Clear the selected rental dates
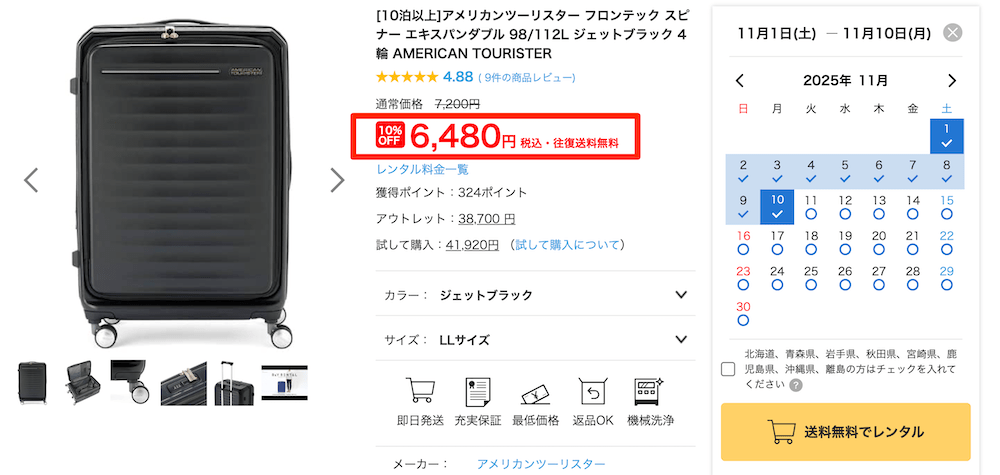Image resolution: width=1000 pixels, height=475 pixels. coord(953,33)
